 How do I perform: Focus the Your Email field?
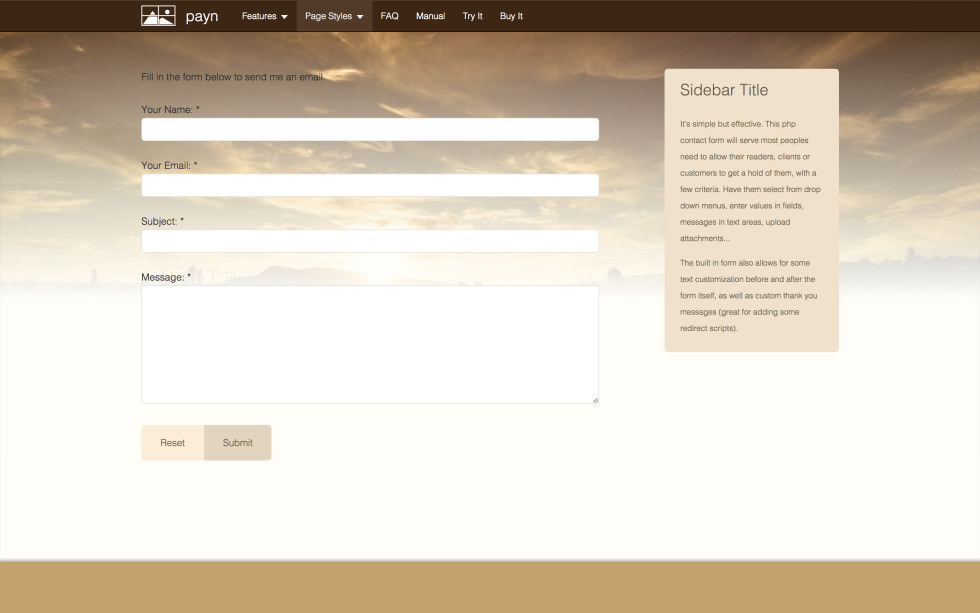tap(370, 185)
